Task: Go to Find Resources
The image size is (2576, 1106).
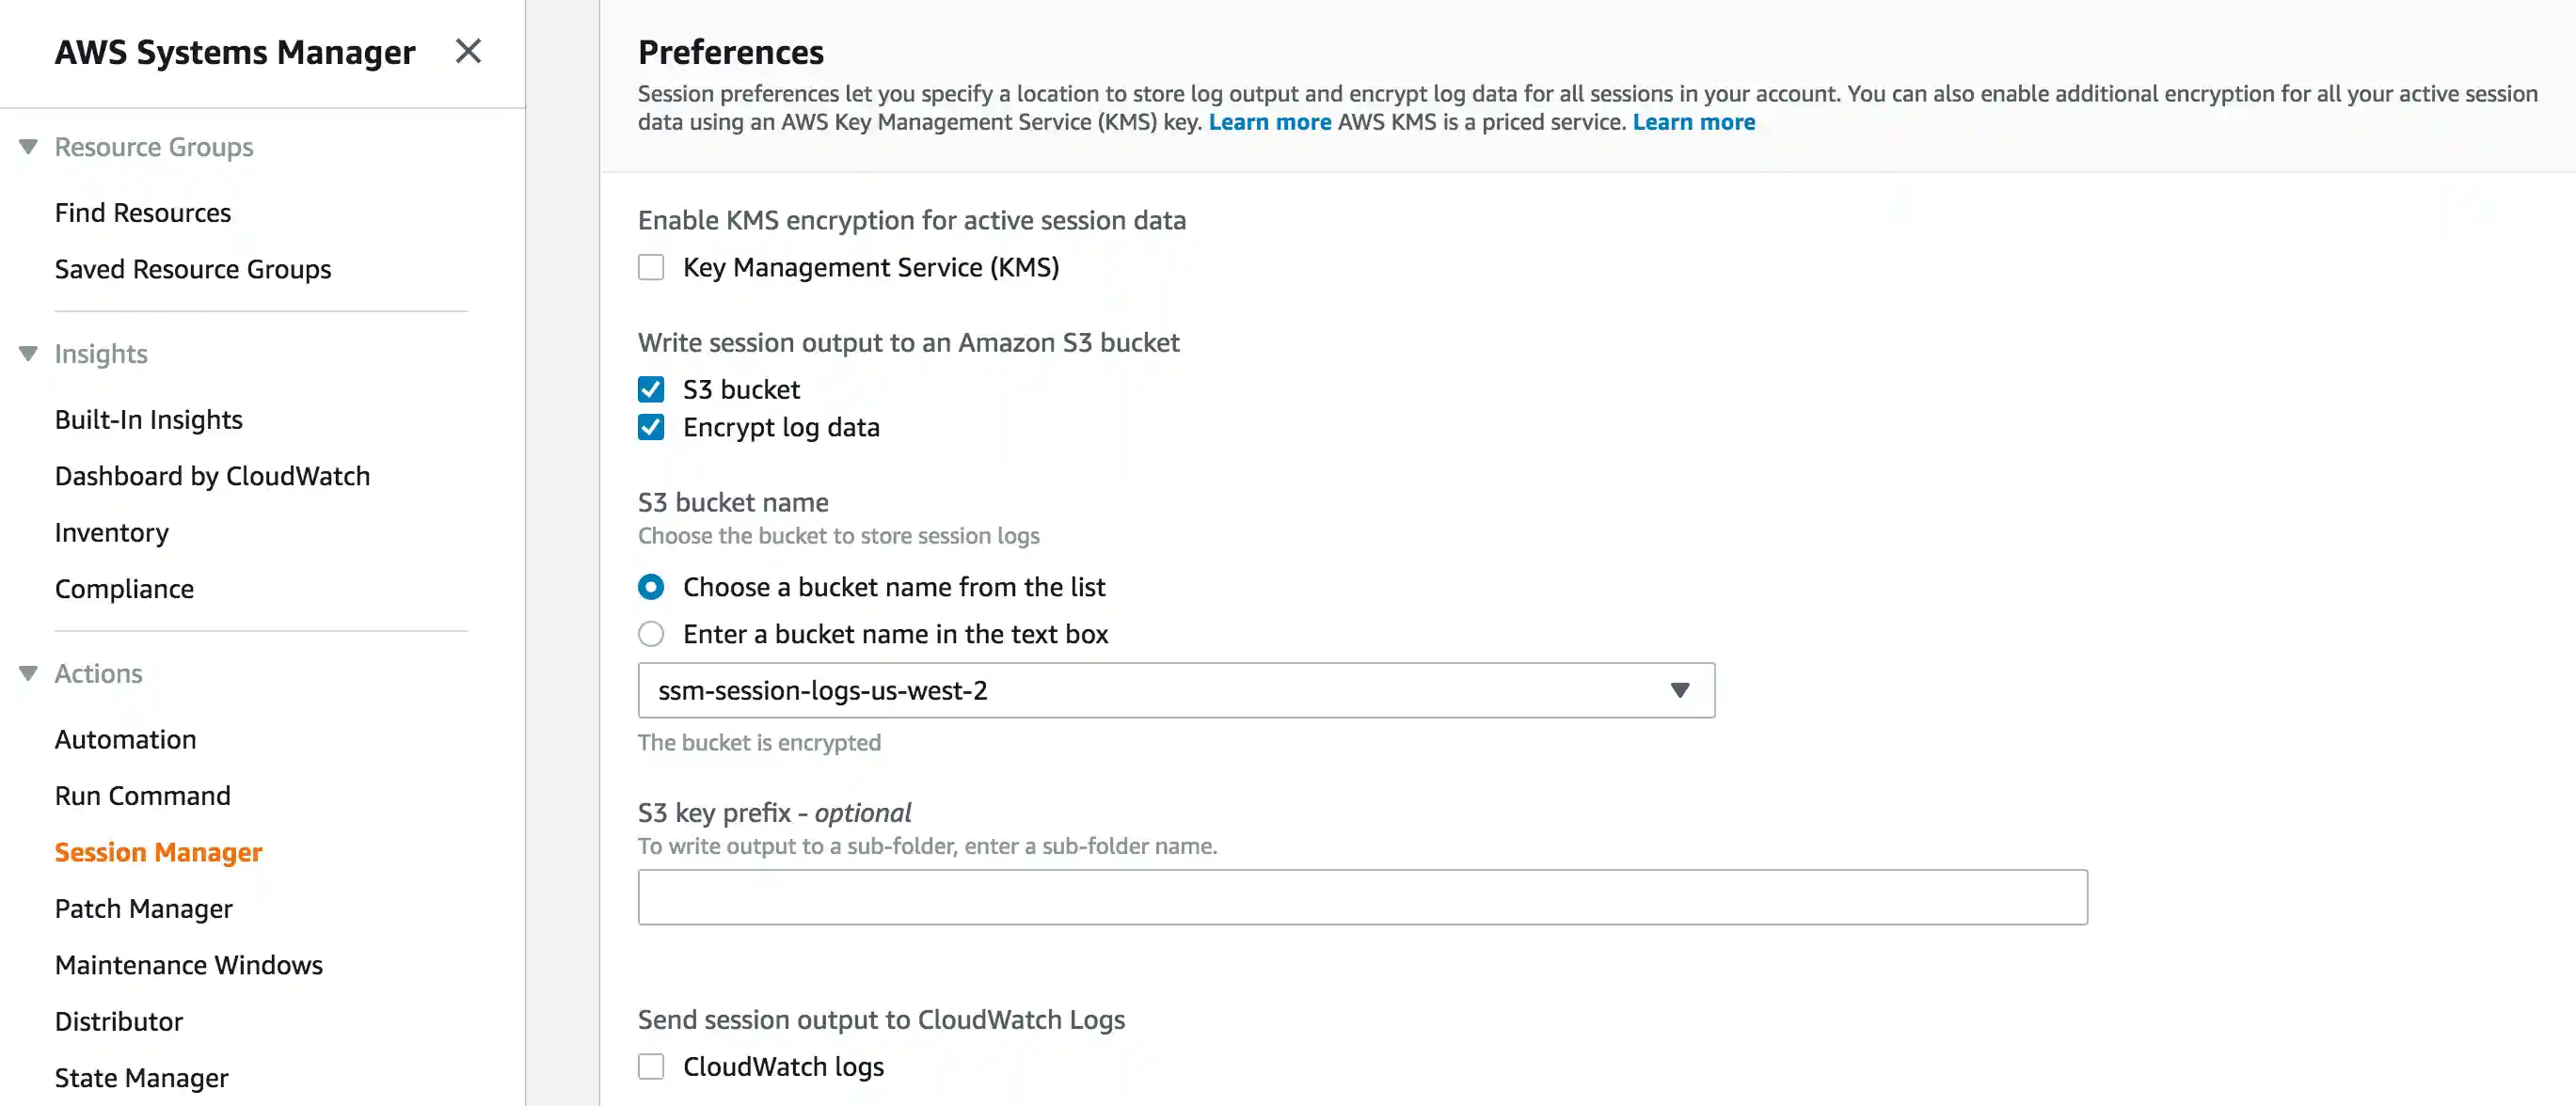Action: pos(143,213)
